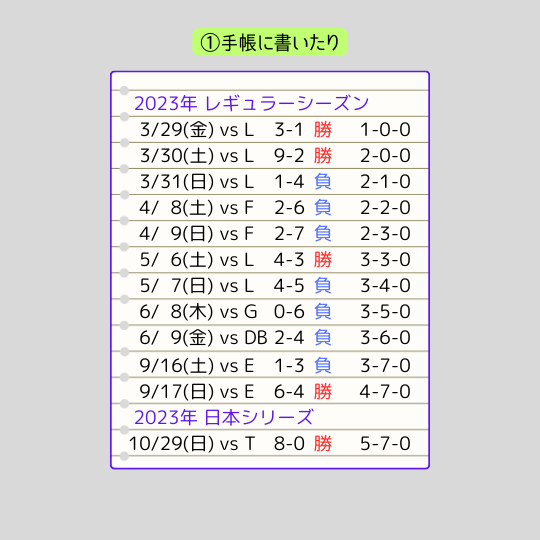Click the top binder hole of notebook
The image size is (540, 540).
(124, 91)
